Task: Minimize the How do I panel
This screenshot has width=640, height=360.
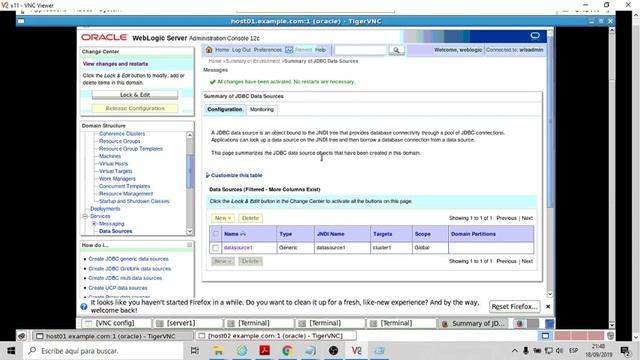Action: [x=189, y=245]
